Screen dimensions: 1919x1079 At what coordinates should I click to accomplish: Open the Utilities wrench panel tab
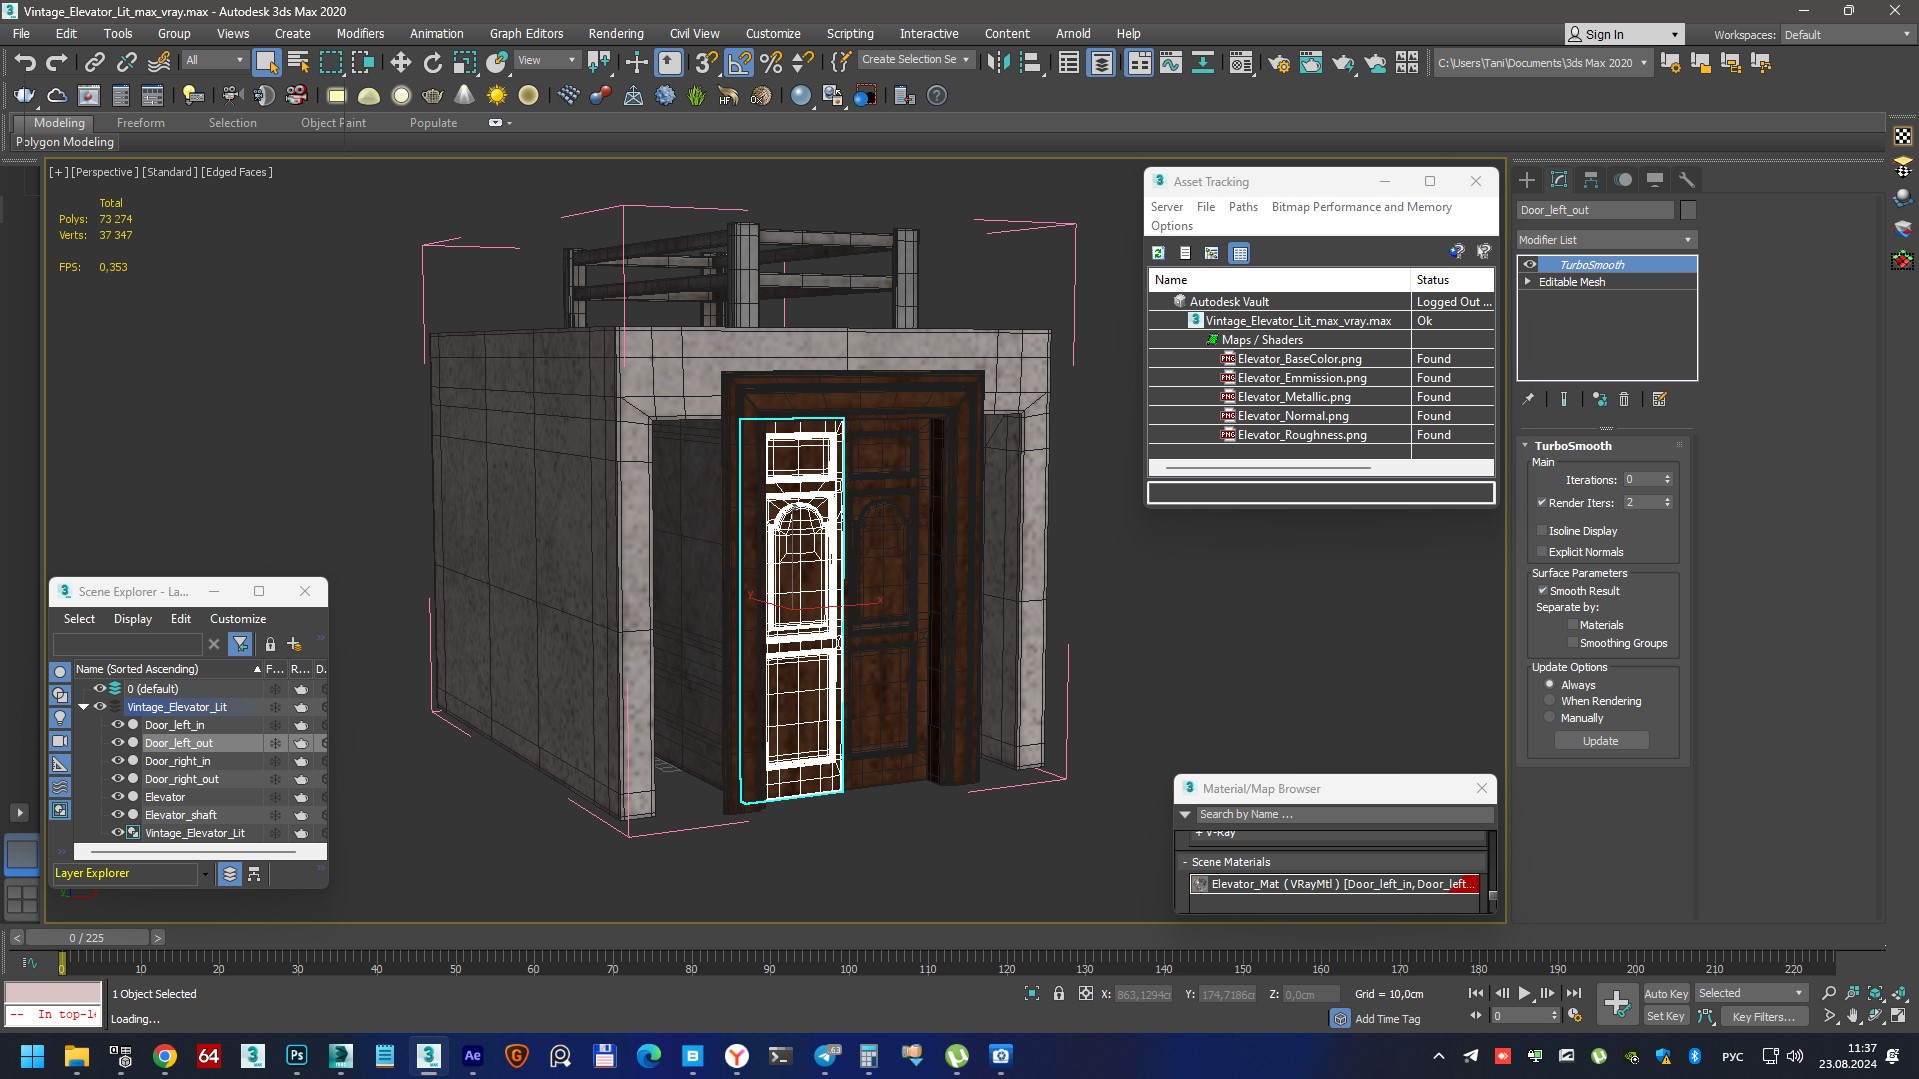click(x=1687, y=180)
